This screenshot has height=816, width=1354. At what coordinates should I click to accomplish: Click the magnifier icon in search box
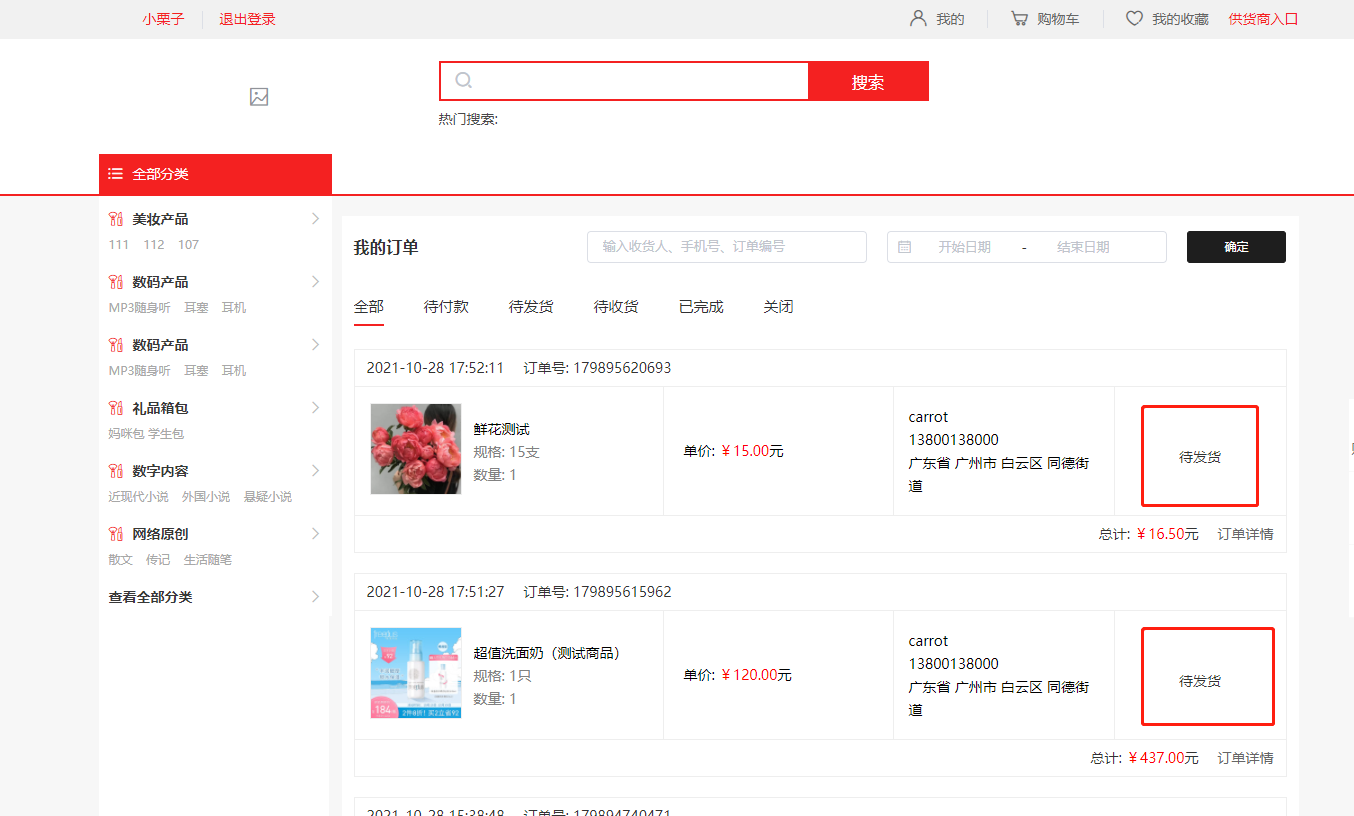coord(464,81)
